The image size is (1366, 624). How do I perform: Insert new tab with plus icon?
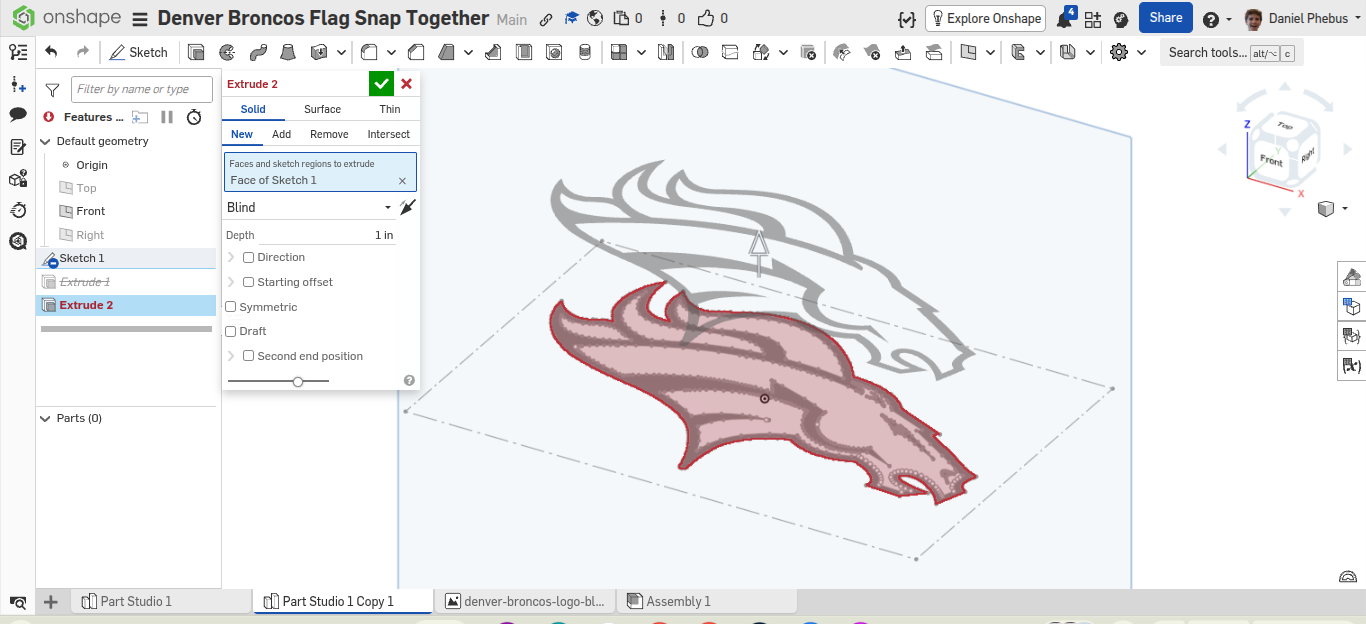(x=51, y=601)
